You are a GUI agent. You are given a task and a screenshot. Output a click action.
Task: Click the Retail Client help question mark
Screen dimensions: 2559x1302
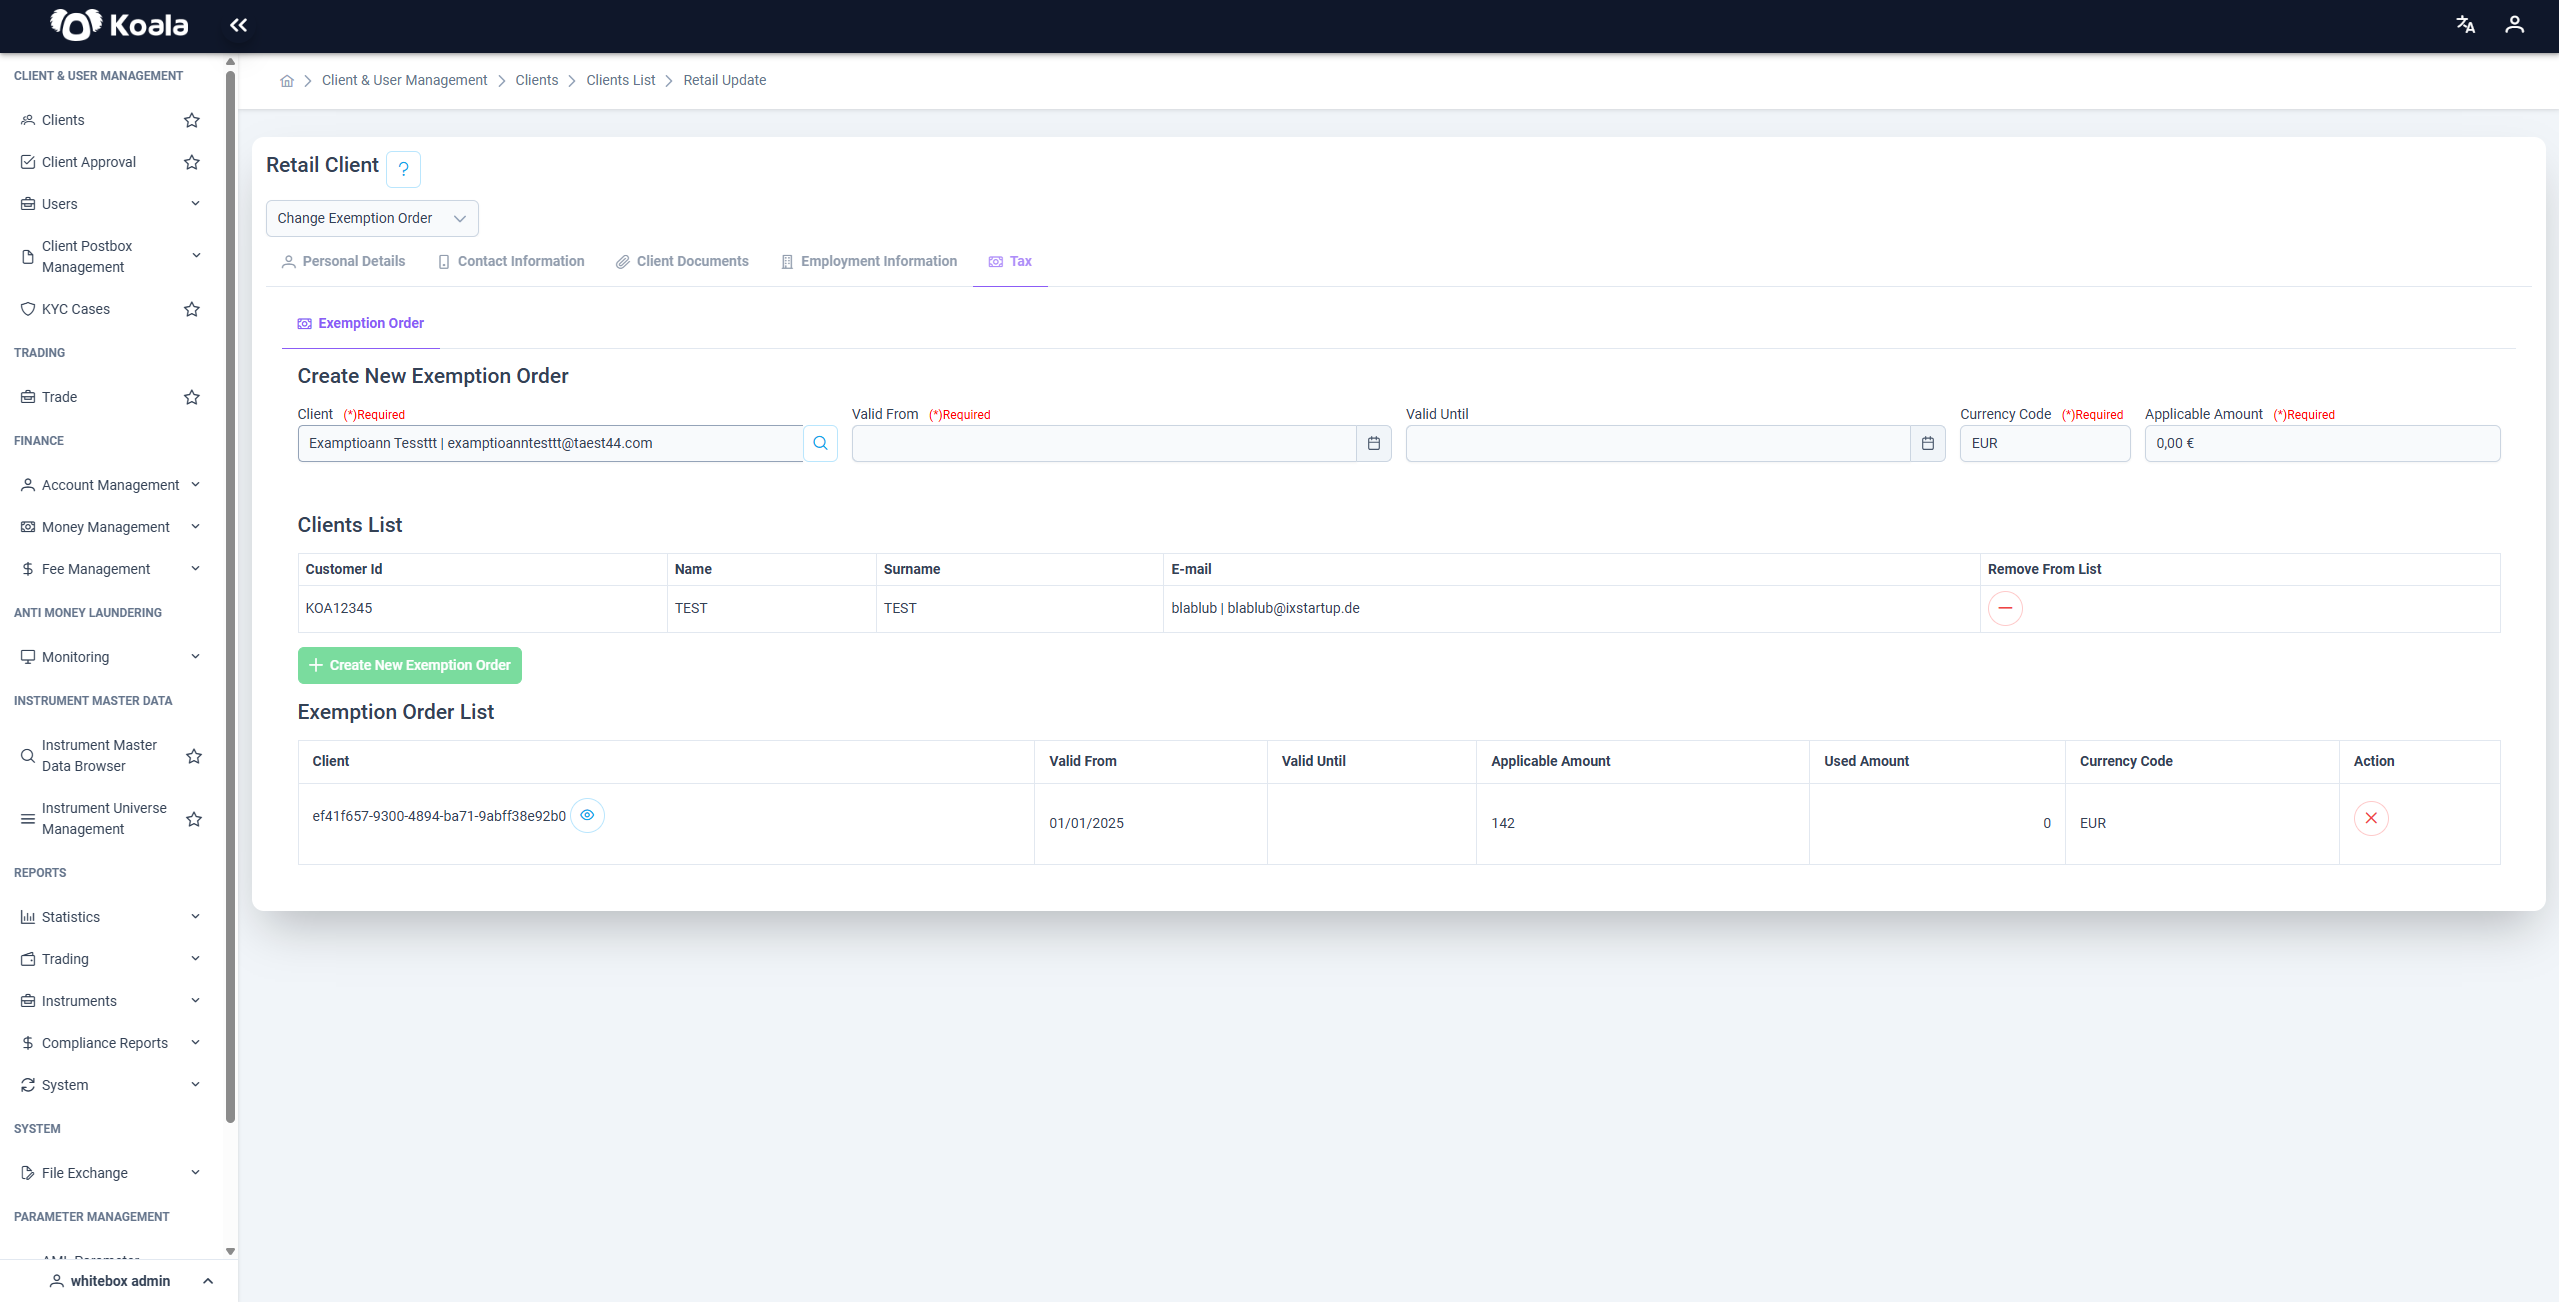[403, 169]
